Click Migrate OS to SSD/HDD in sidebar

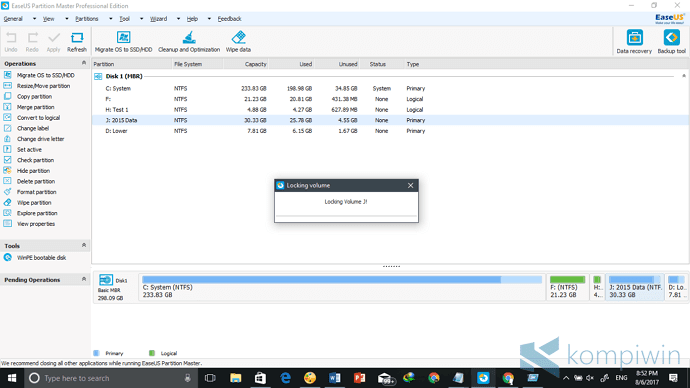(x=46, y=75)
